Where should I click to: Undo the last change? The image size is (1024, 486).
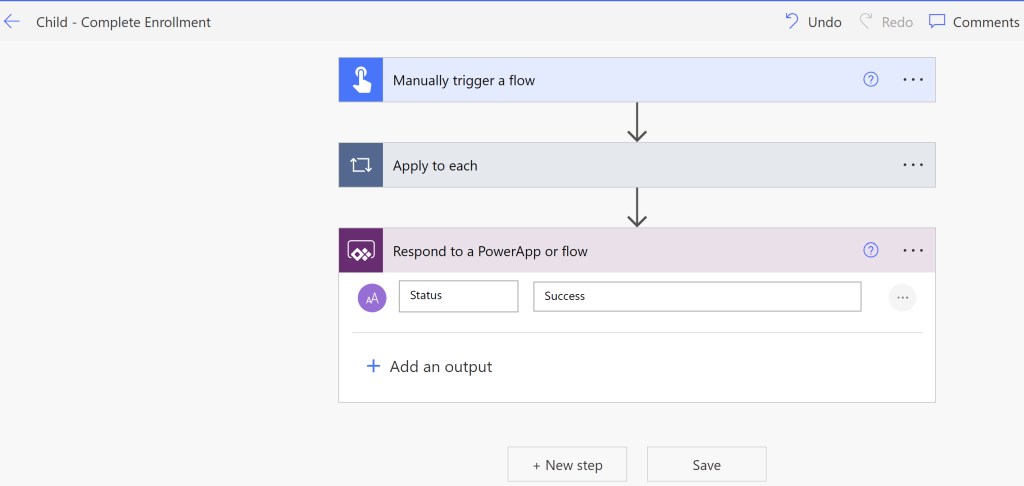pos(813,21)
